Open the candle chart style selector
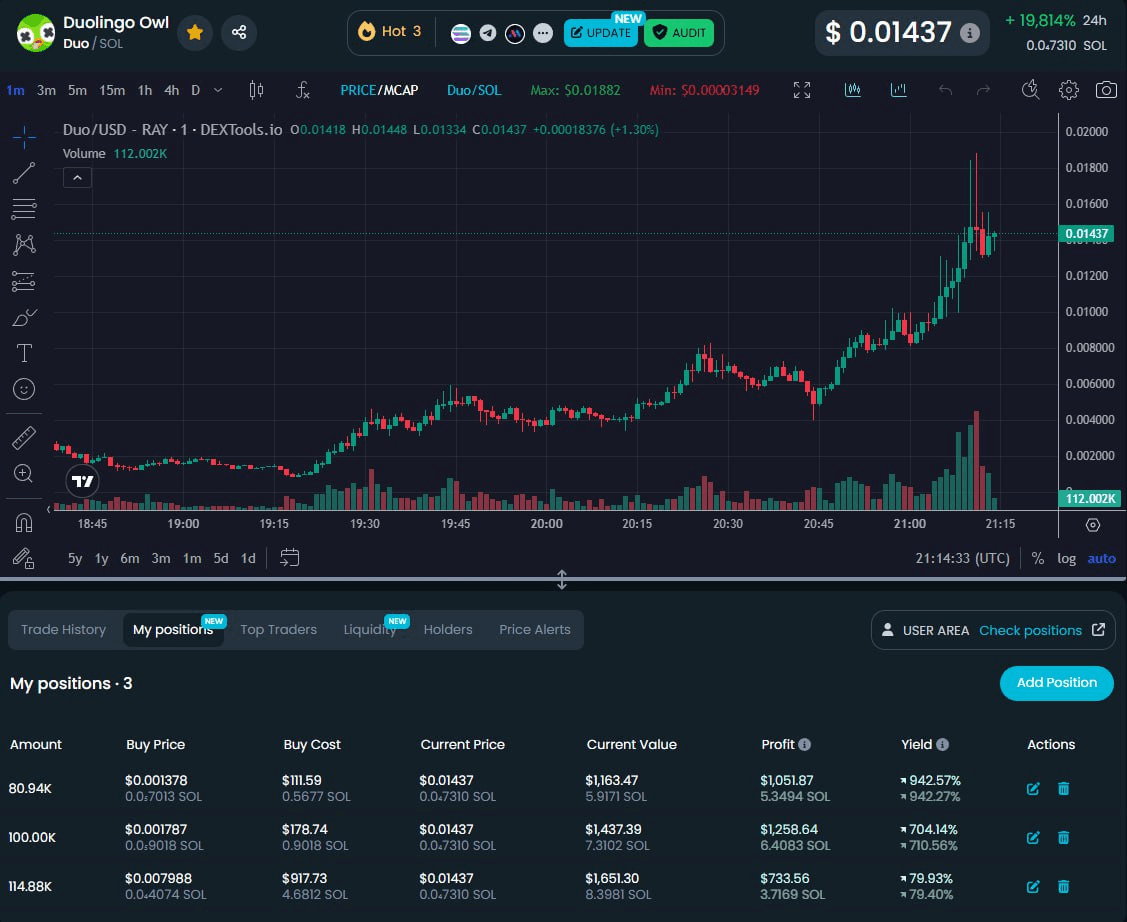 (x=256, y=90)
